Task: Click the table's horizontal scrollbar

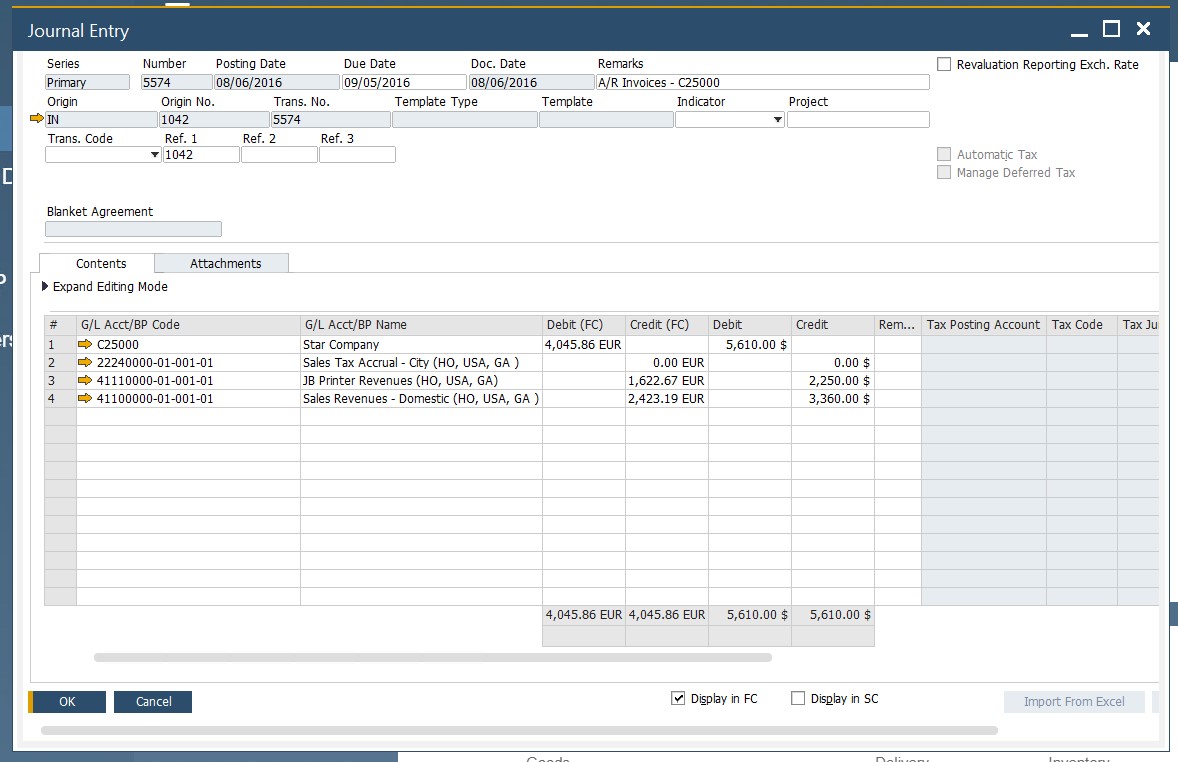Action: click(x=432, y=658)
